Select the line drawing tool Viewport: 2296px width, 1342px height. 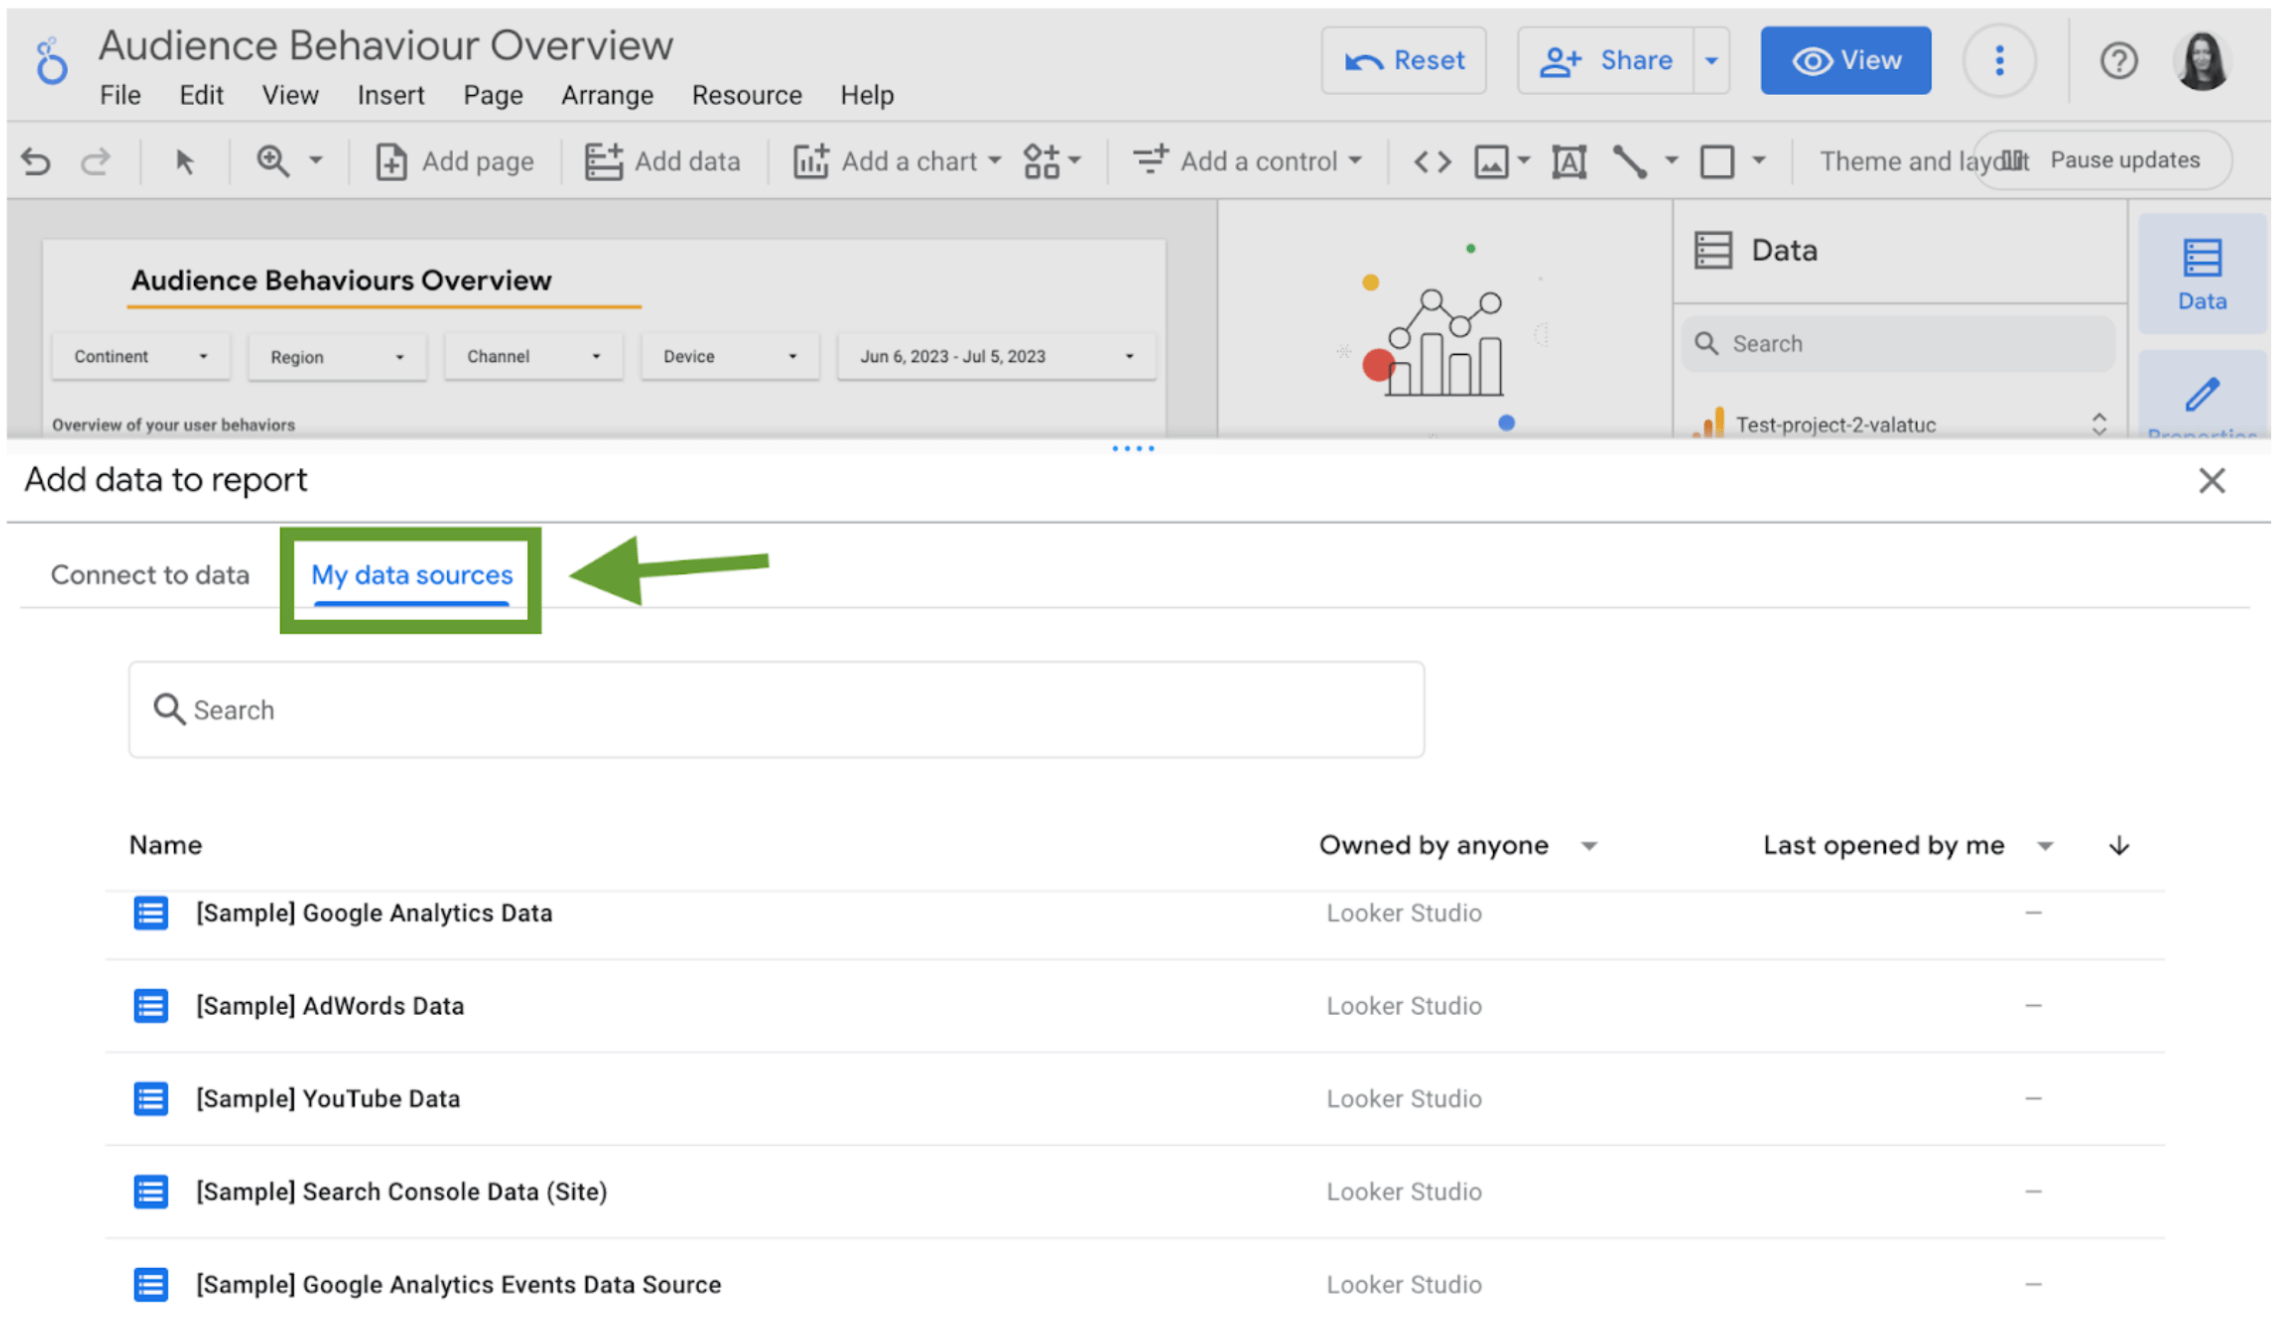(1629, 161)
